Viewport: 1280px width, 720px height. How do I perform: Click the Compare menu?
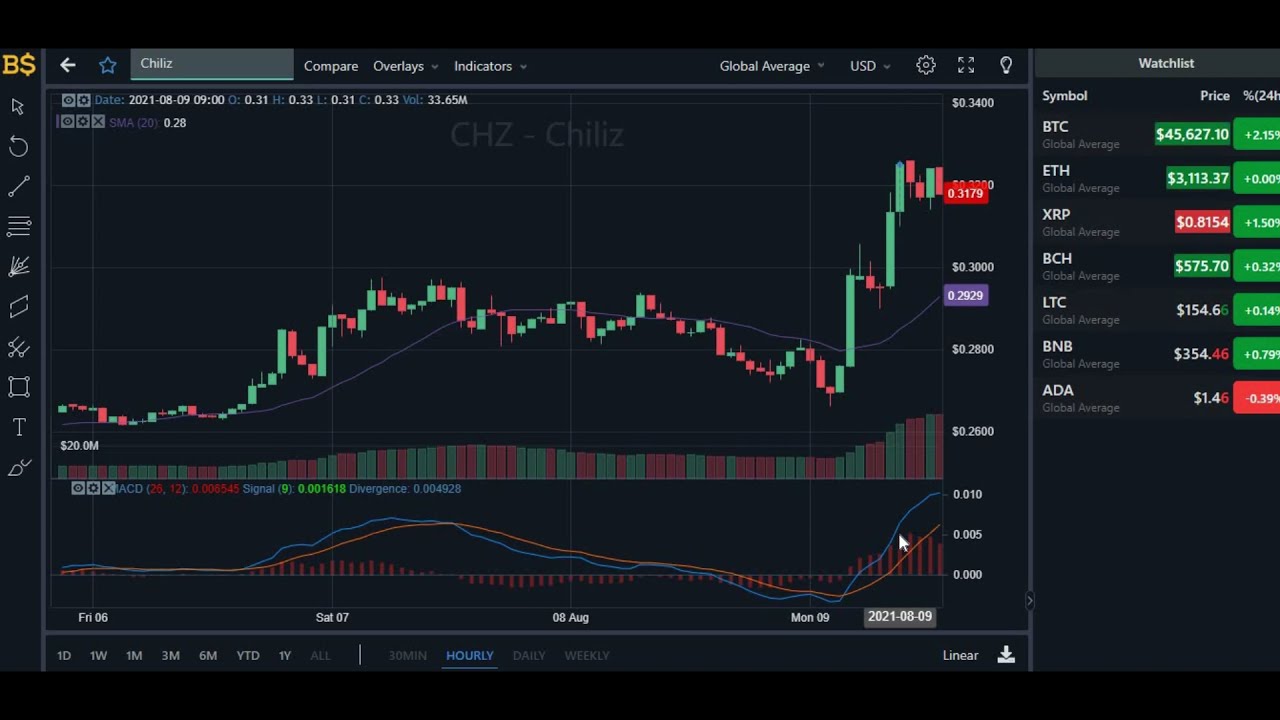tap(331, 66)
